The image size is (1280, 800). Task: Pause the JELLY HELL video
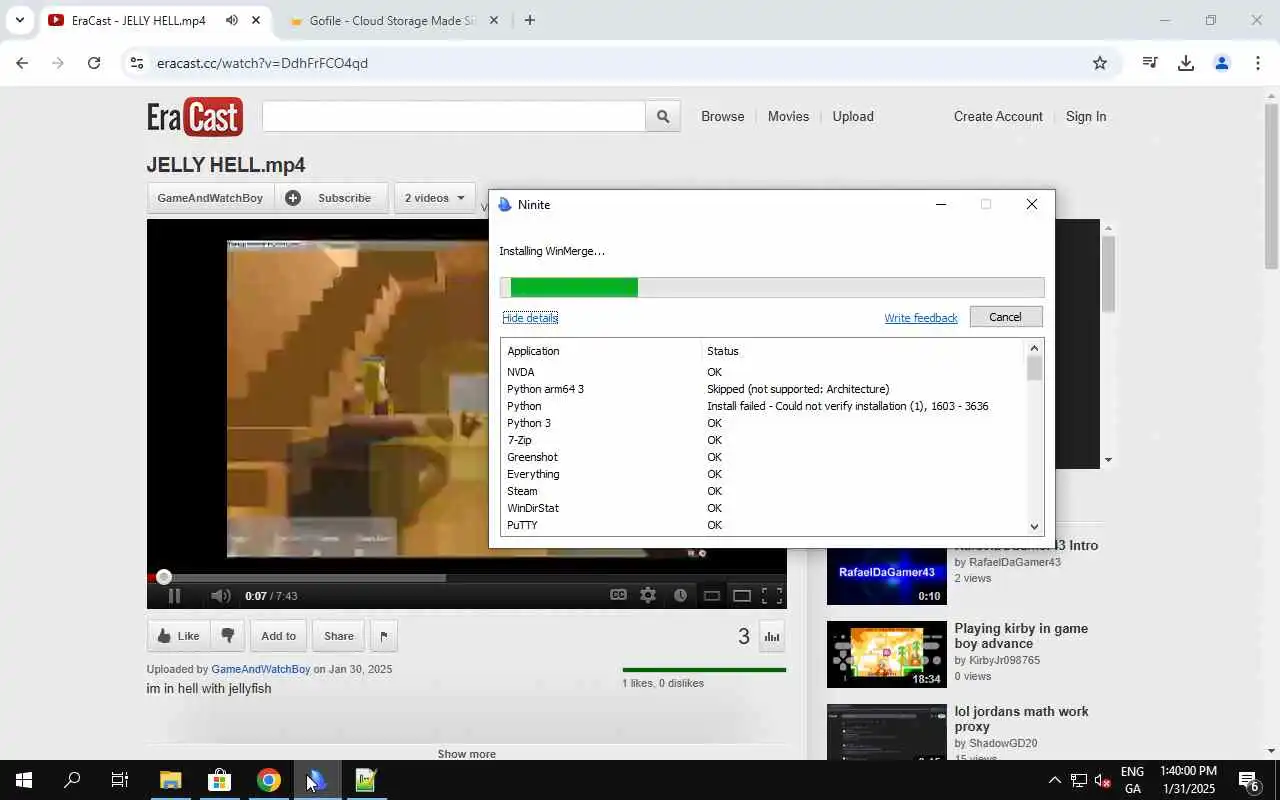pos(174,596)
